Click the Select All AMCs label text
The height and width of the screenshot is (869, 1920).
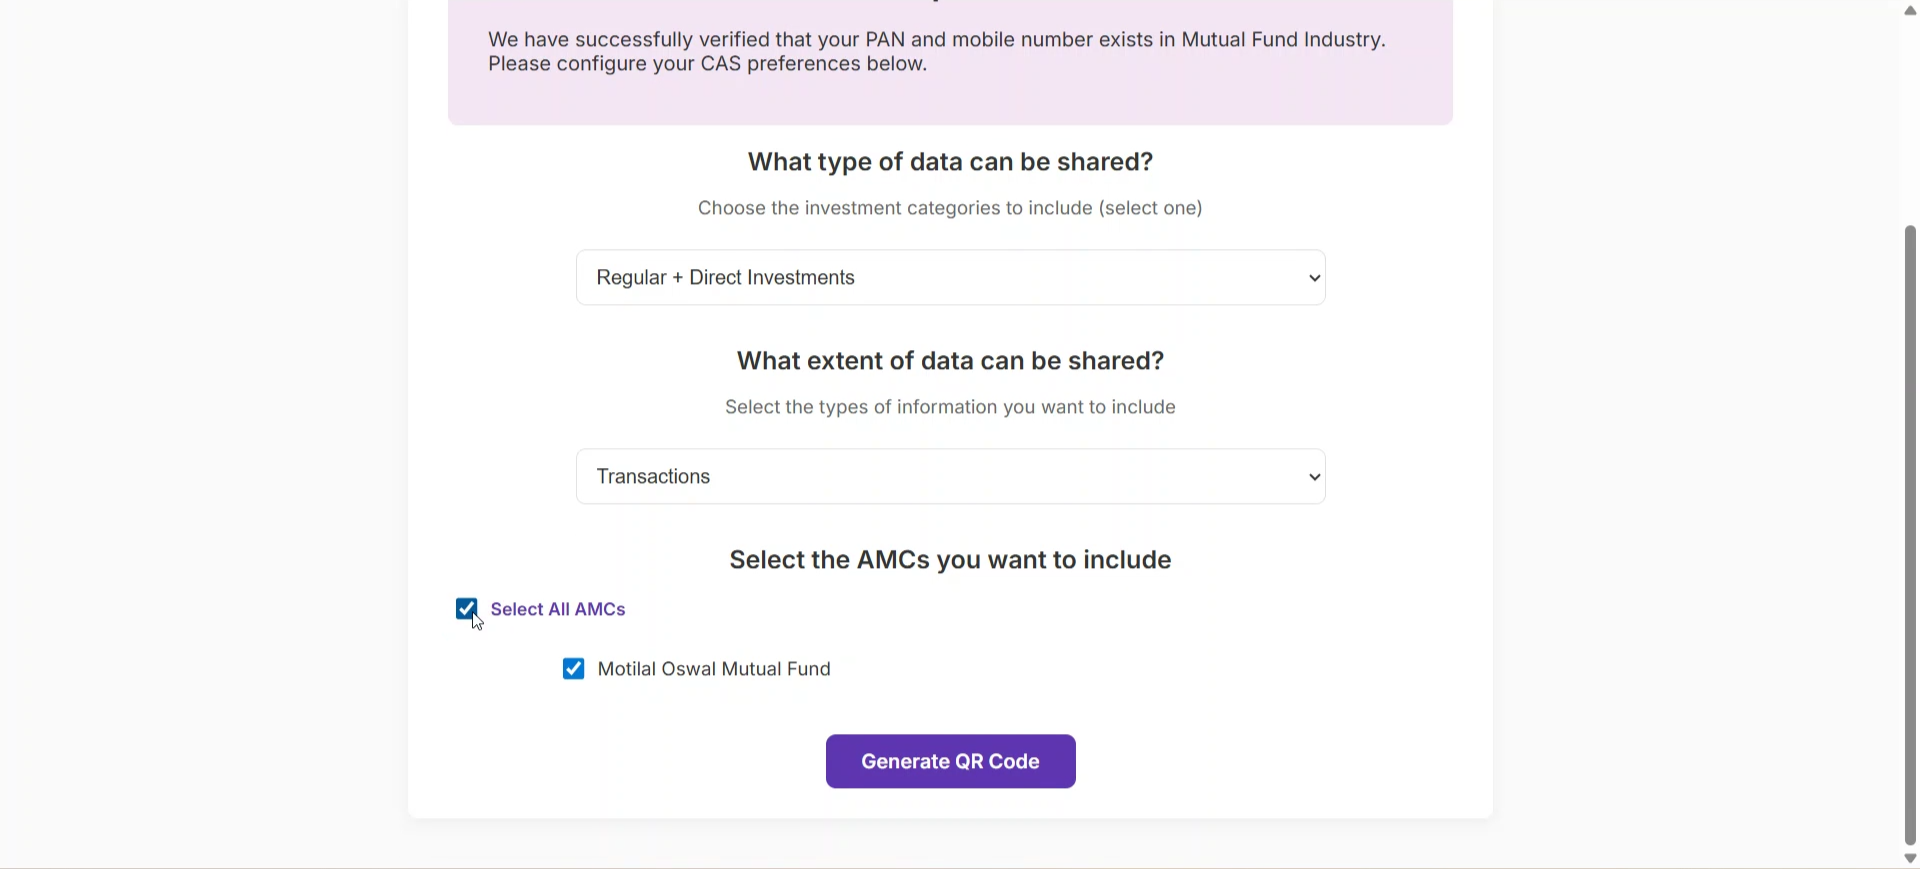tap(557, 609)
